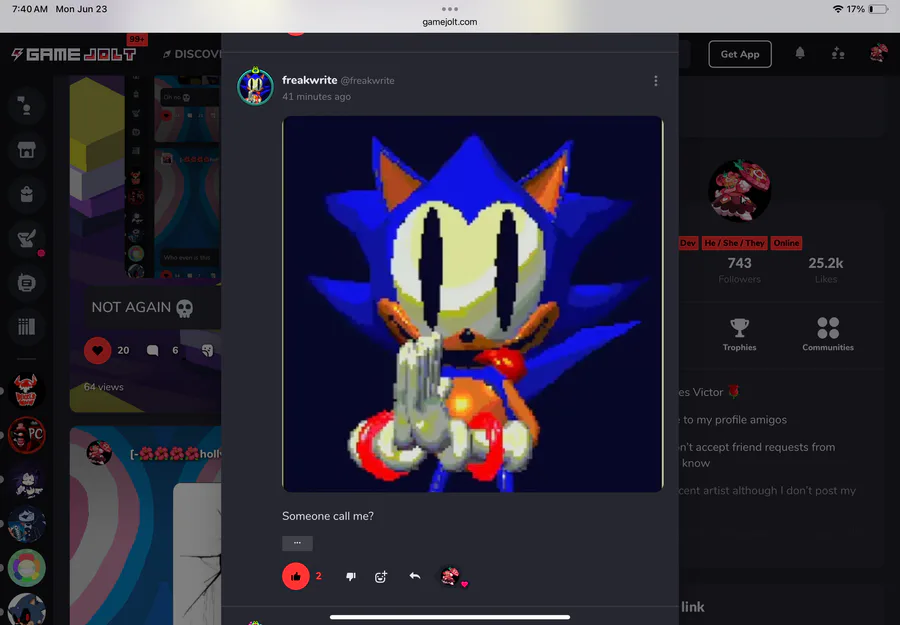Viewport: 900px width, 625px height.
Task: Open comments on NOT AGAIN post
Action: (152, 350)
